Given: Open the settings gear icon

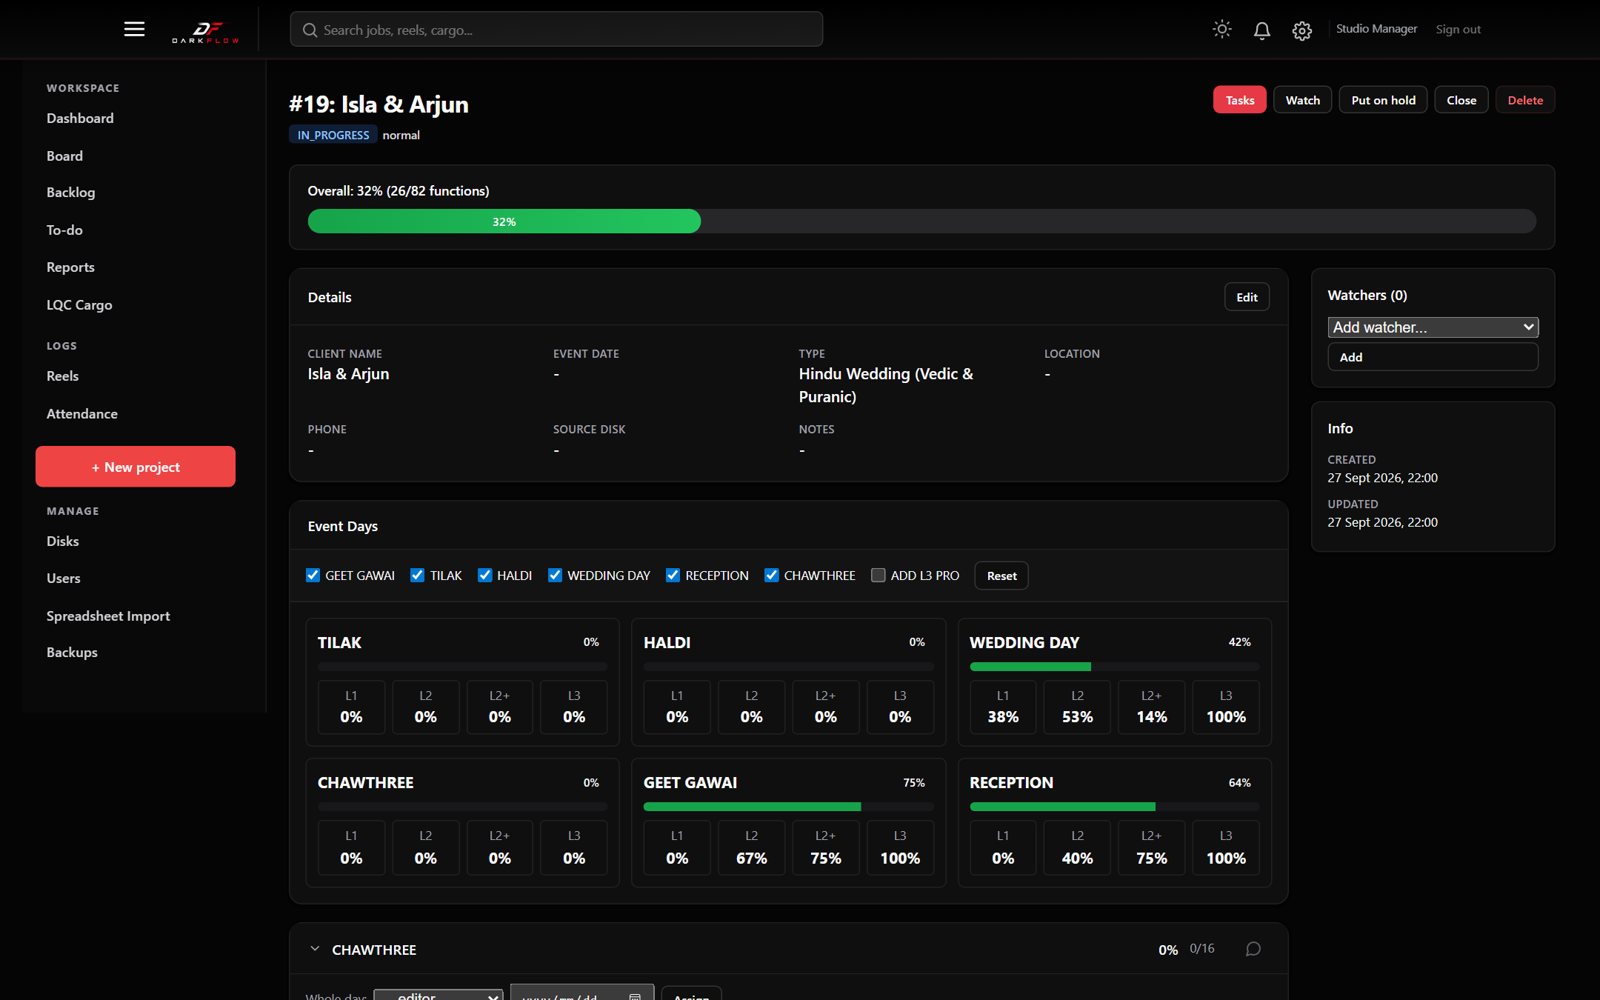Looking at the screenshot, I should [1302, 30].
